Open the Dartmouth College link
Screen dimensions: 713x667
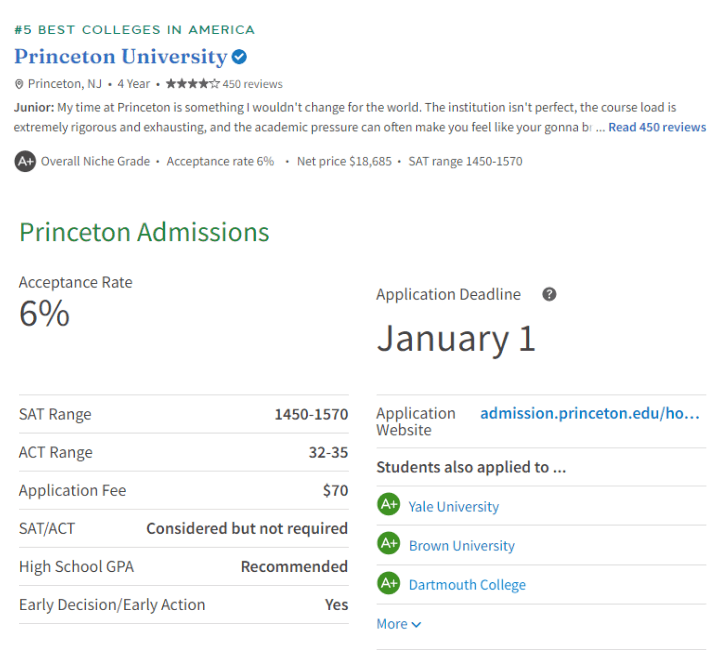[x=467, y=585]
